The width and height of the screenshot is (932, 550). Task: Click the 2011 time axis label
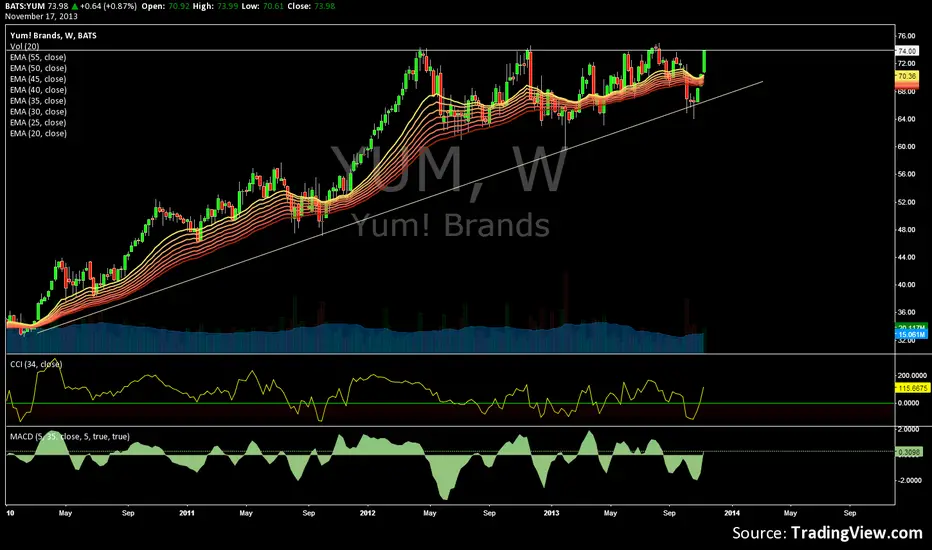coord(187,513)
